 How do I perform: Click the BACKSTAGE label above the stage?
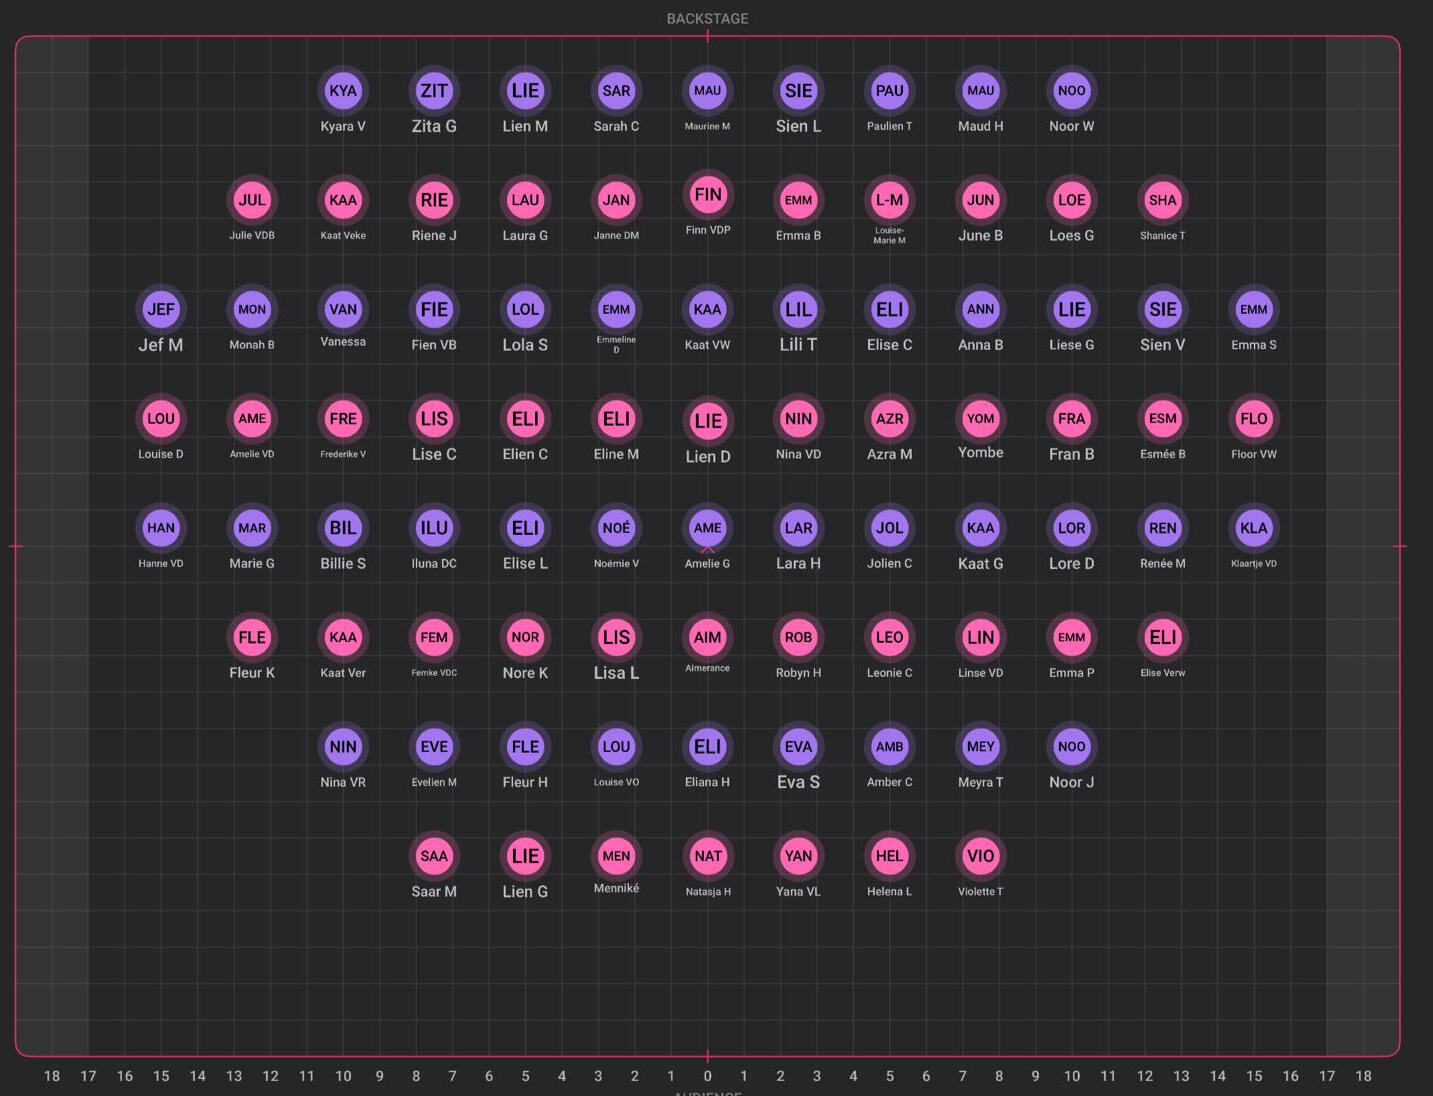coord(707,18)
